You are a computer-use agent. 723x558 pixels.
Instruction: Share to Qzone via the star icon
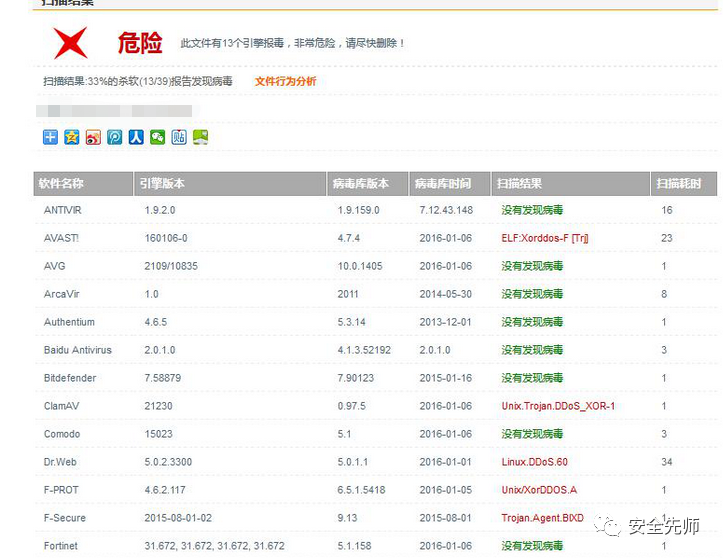(x=71, y=137)
